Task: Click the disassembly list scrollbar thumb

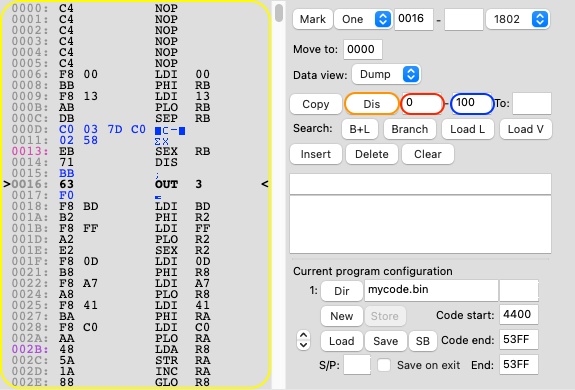Action: (279, 13)
